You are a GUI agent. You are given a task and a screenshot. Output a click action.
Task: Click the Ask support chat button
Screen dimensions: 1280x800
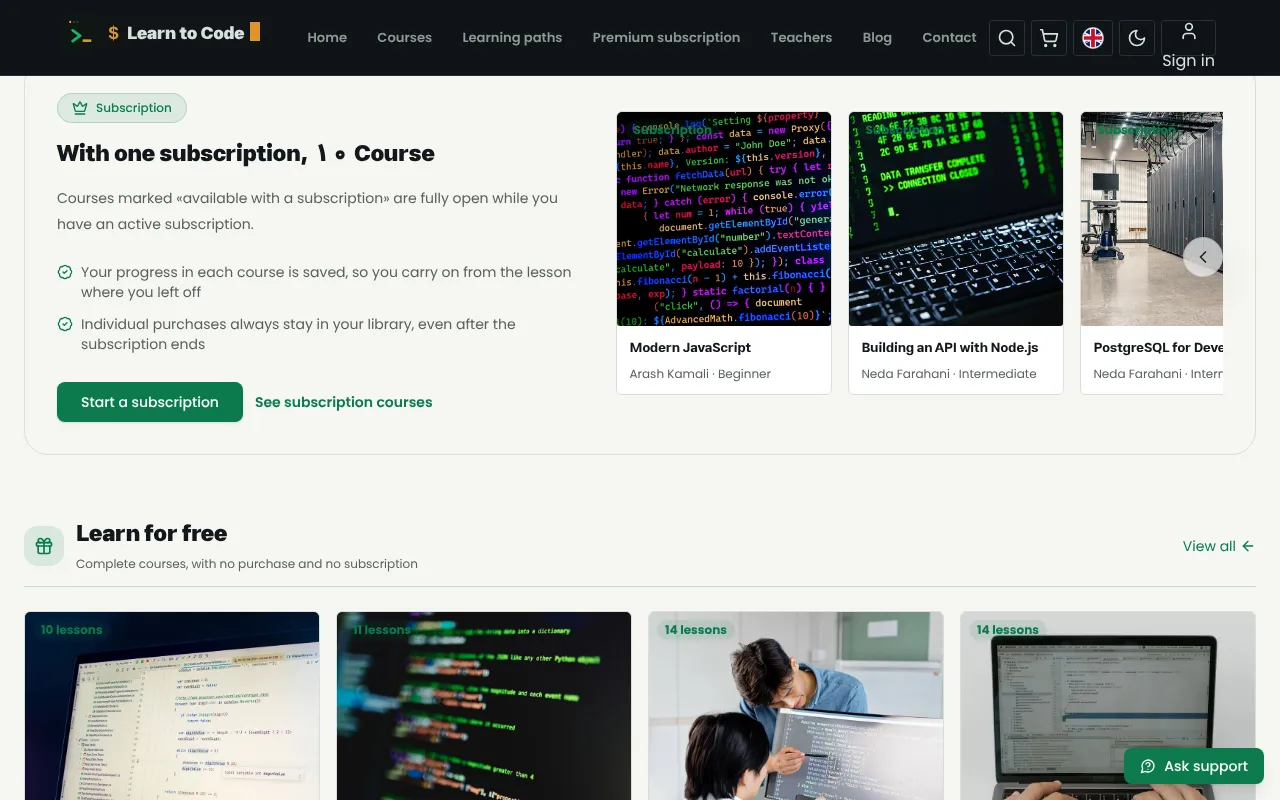point(1194,766)
